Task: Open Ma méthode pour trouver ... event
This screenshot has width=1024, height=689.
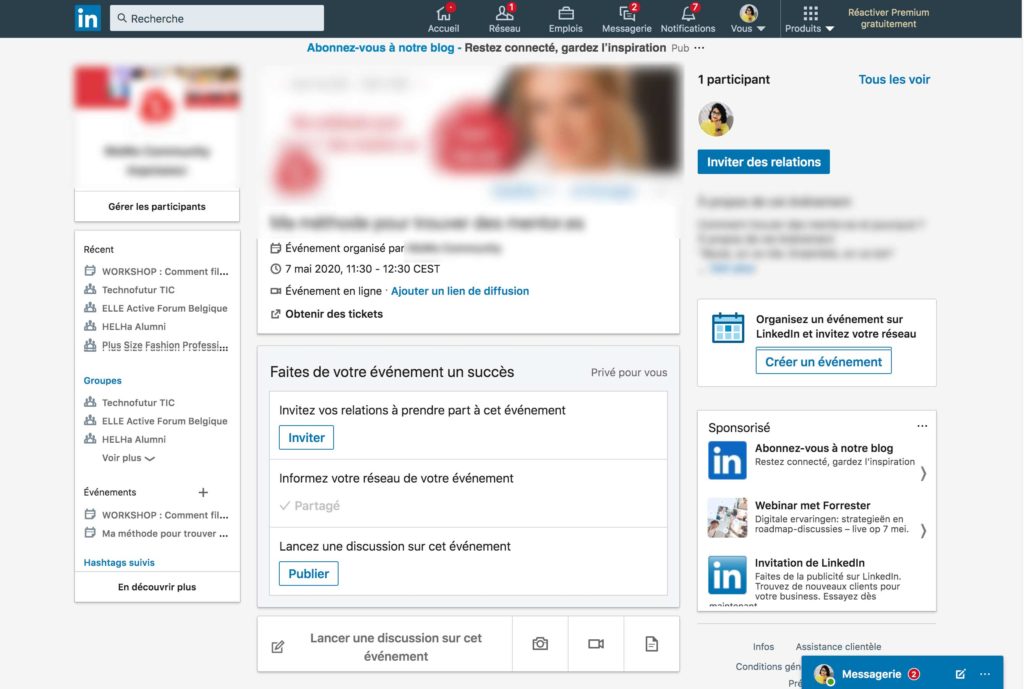Action: (157, 534)
